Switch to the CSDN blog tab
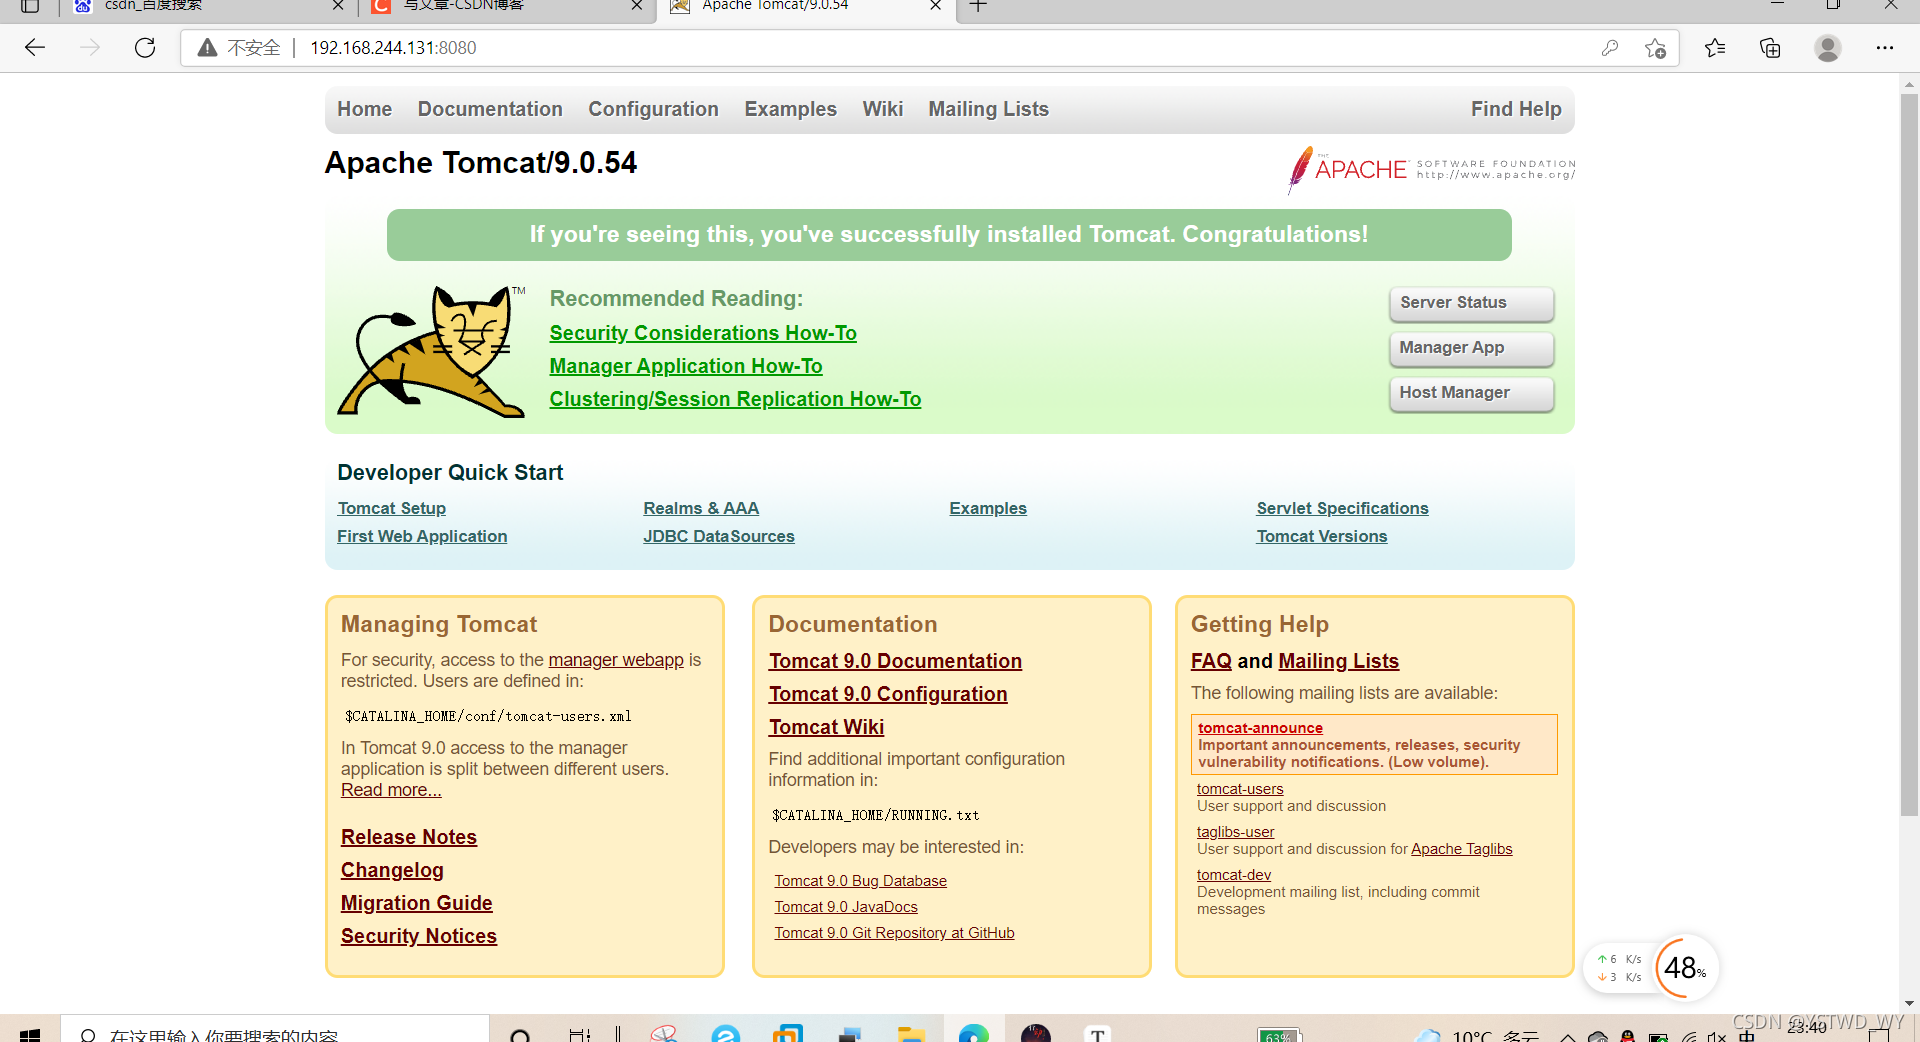1920x1042 pixels. [507, 6]
